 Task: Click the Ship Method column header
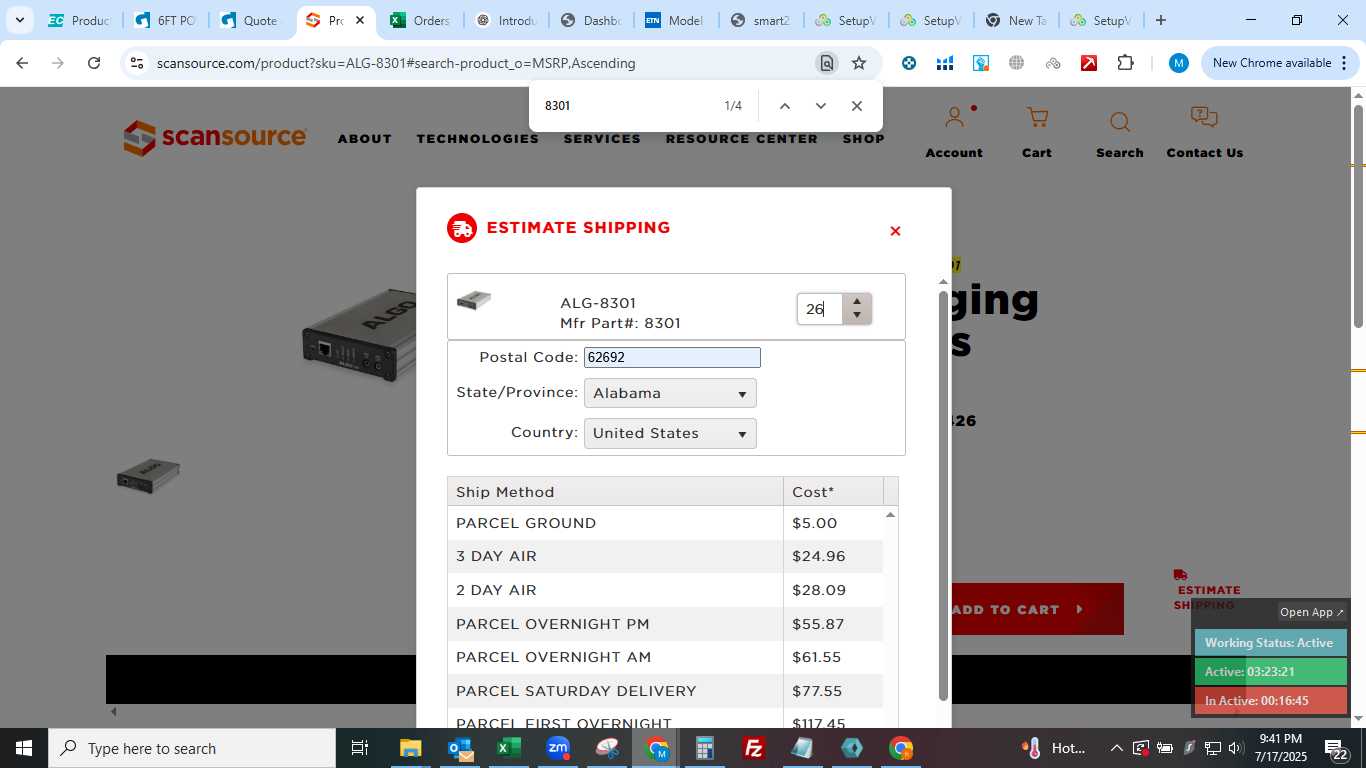point(615,491)
